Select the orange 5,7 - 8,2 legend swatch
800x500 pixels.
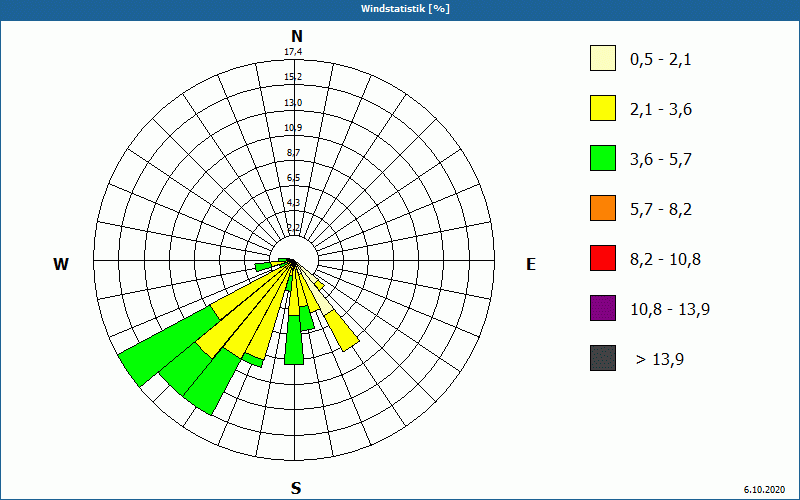pos(603,208)
